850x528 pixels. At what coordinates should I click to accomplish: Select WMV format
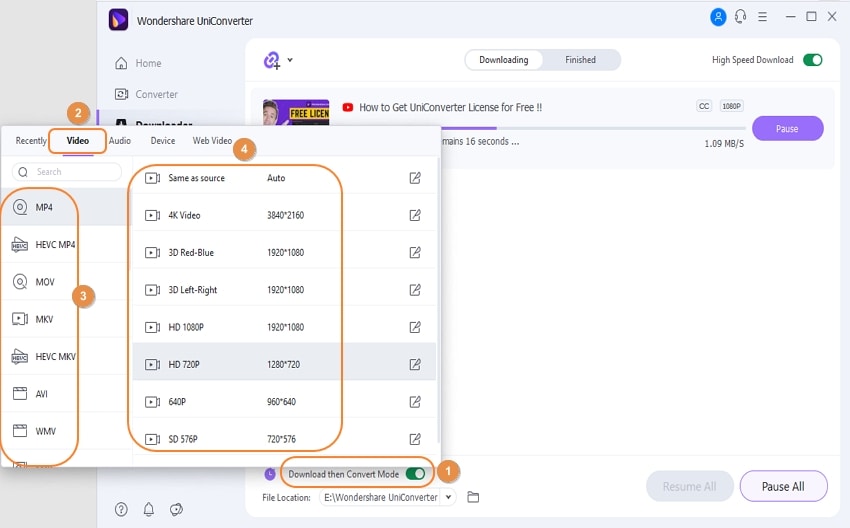(x=65, y=431)
